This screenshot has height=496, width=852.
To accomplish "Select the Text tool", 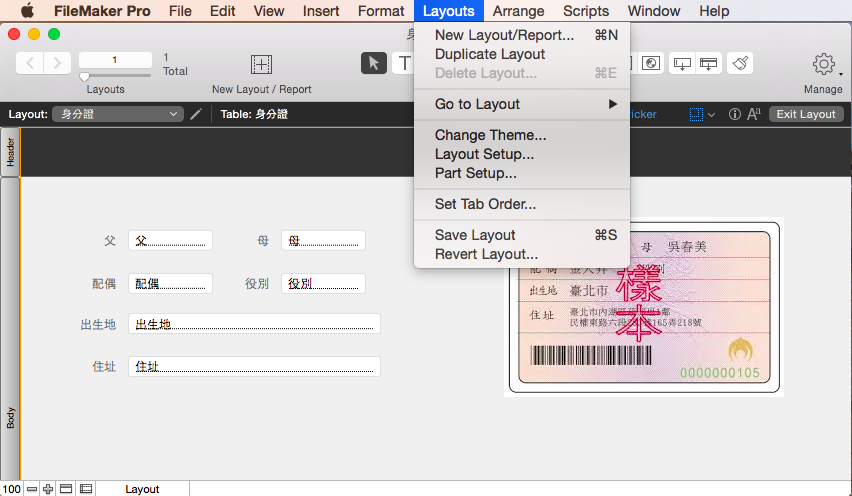I will coord(403,63).
